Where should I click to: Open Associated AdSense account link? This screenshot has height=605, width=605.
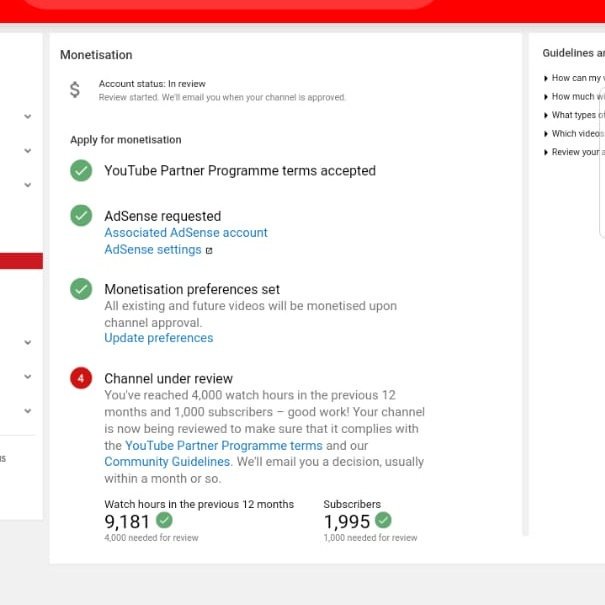tap(186, 233)
